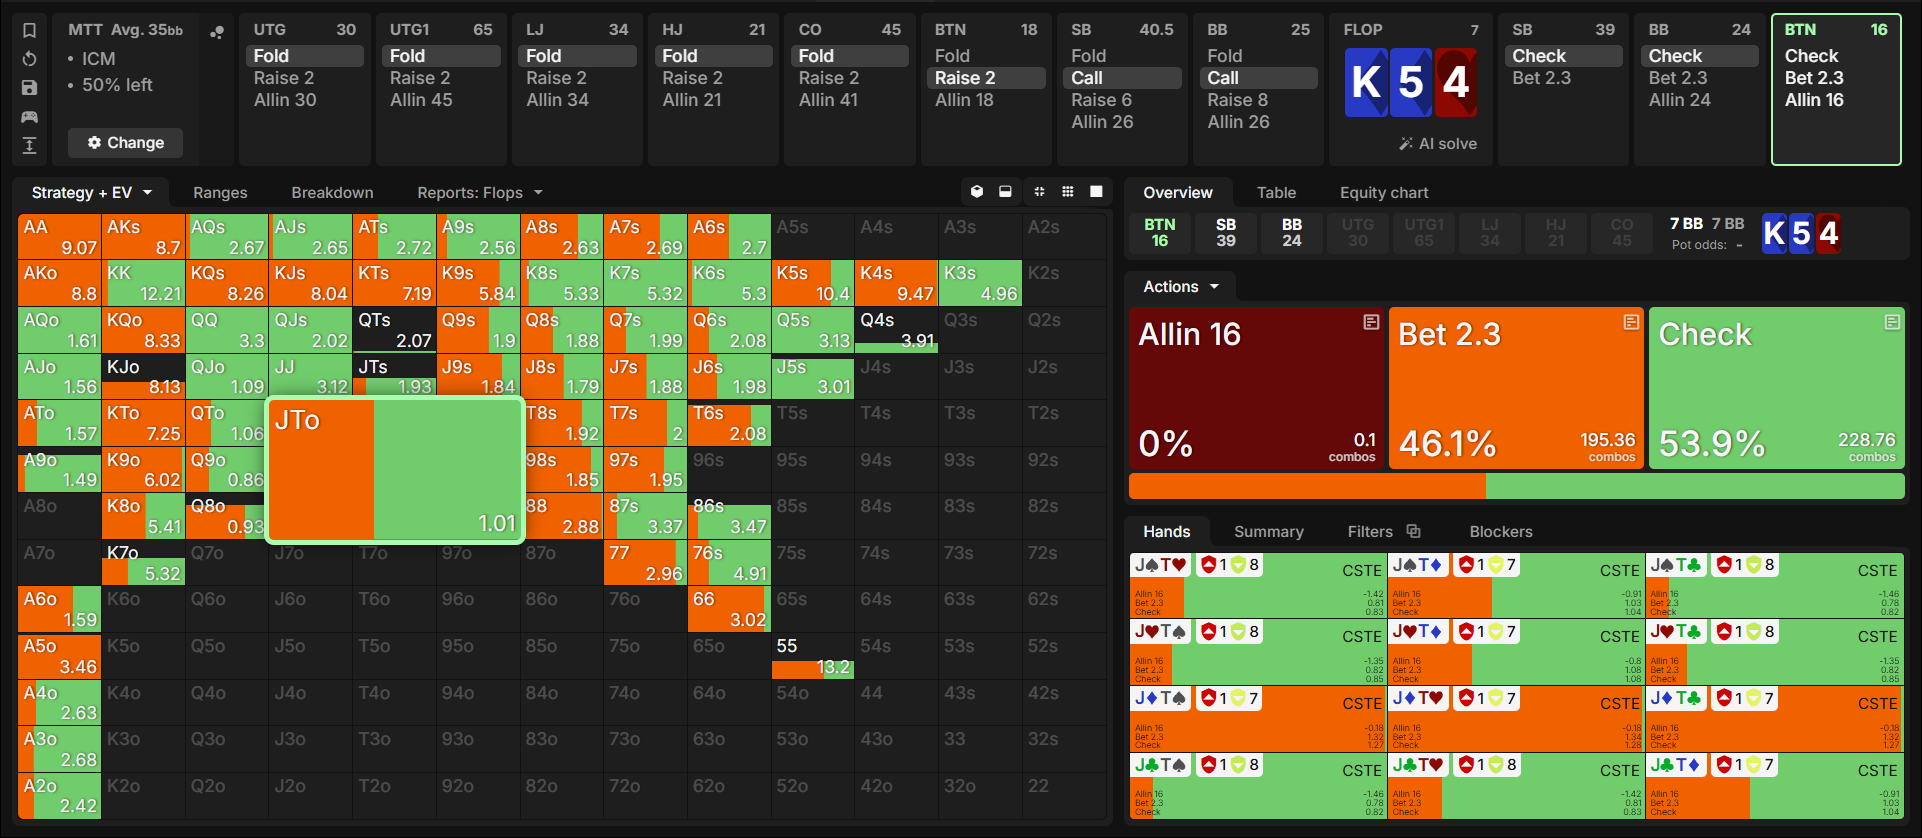Open the Table tab

(1276, 192)
